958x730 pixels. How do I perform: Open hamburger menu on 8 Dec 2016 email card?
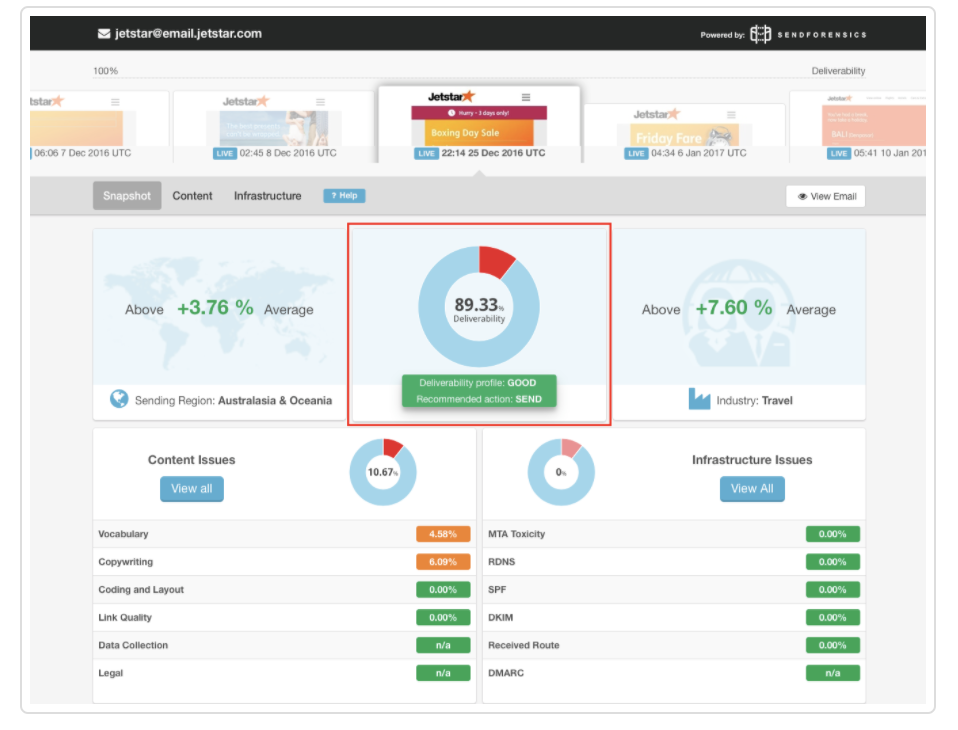pyautogui.click(x=320, y=102)
